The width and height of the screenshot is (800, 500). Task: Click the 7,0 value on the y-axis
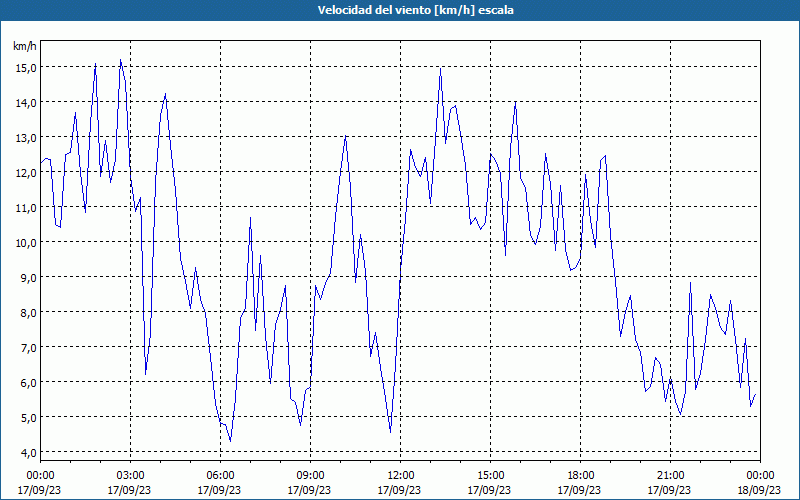[x=28, y=347]
